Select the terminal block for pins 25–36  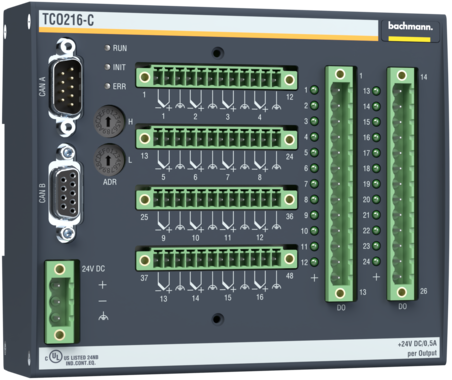[x=217, y=198]
